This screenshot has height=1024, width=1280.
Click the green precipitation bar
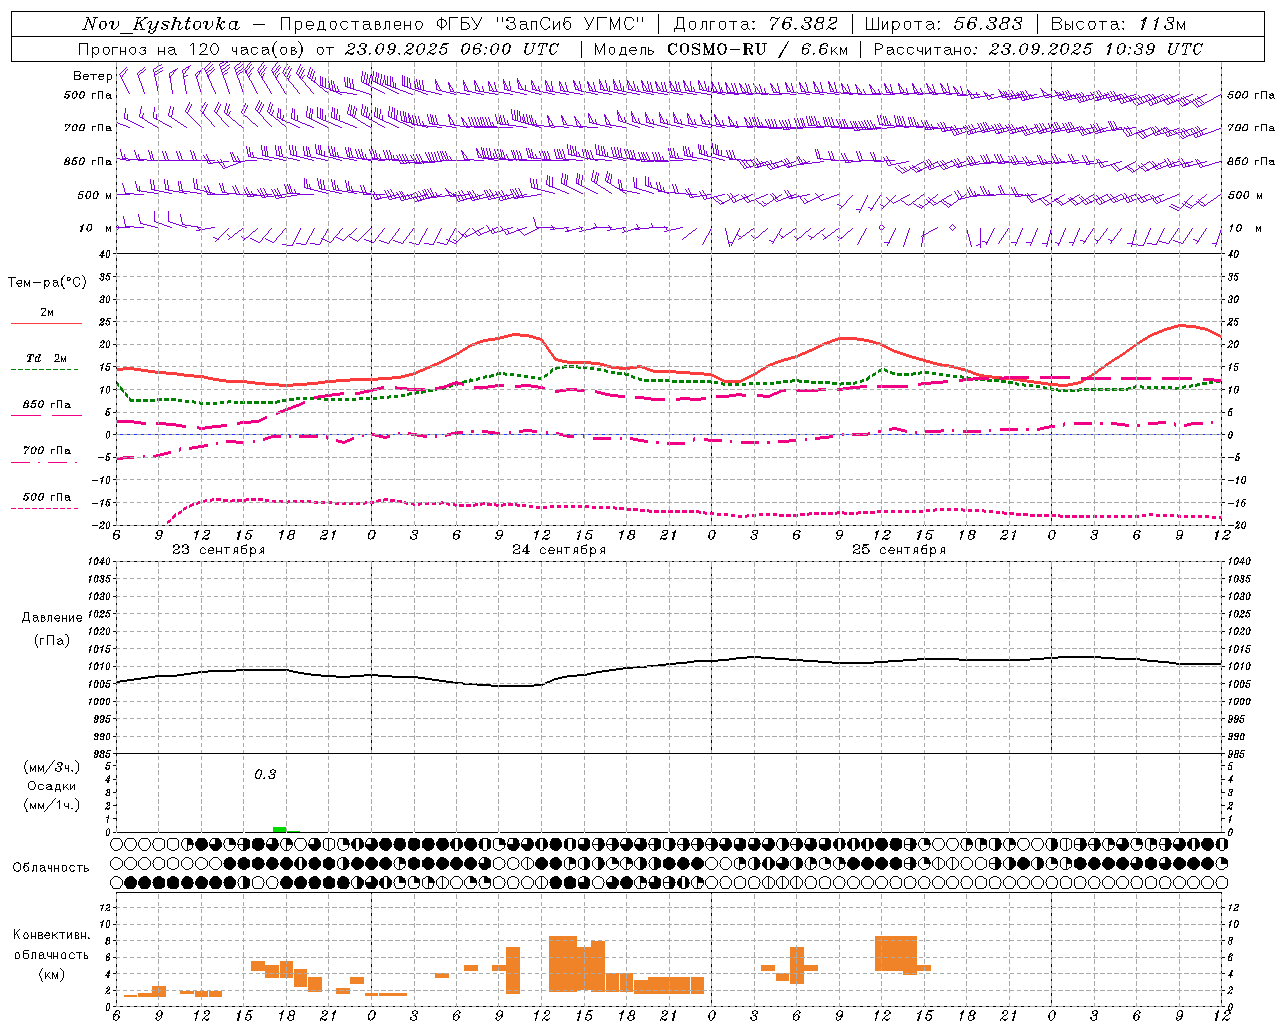[x=280, y=829]
